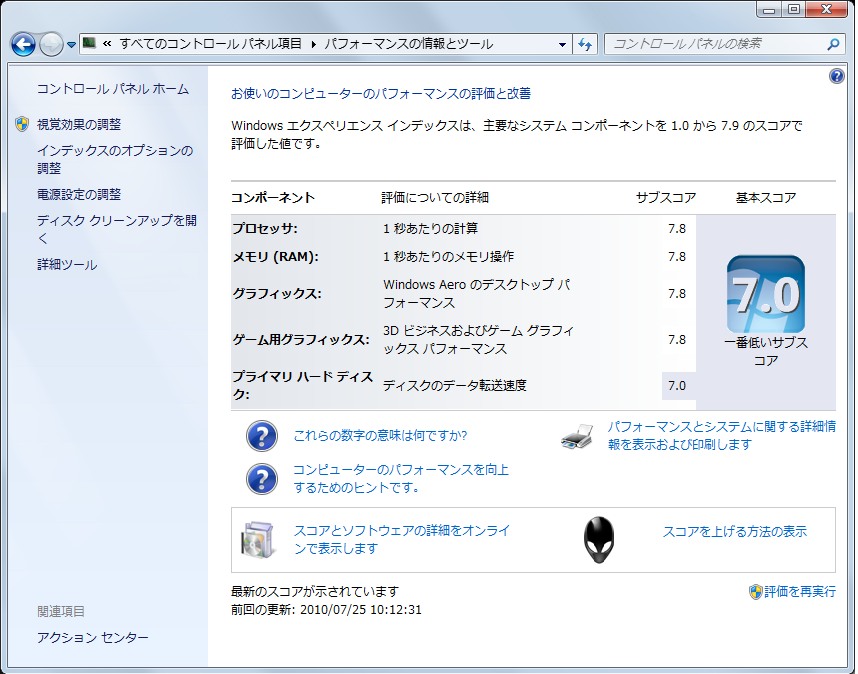Viewport: 858px width, 674px height.
Task: Open コントロール パネル ホーム link
Action: click(x=113, y=89)
